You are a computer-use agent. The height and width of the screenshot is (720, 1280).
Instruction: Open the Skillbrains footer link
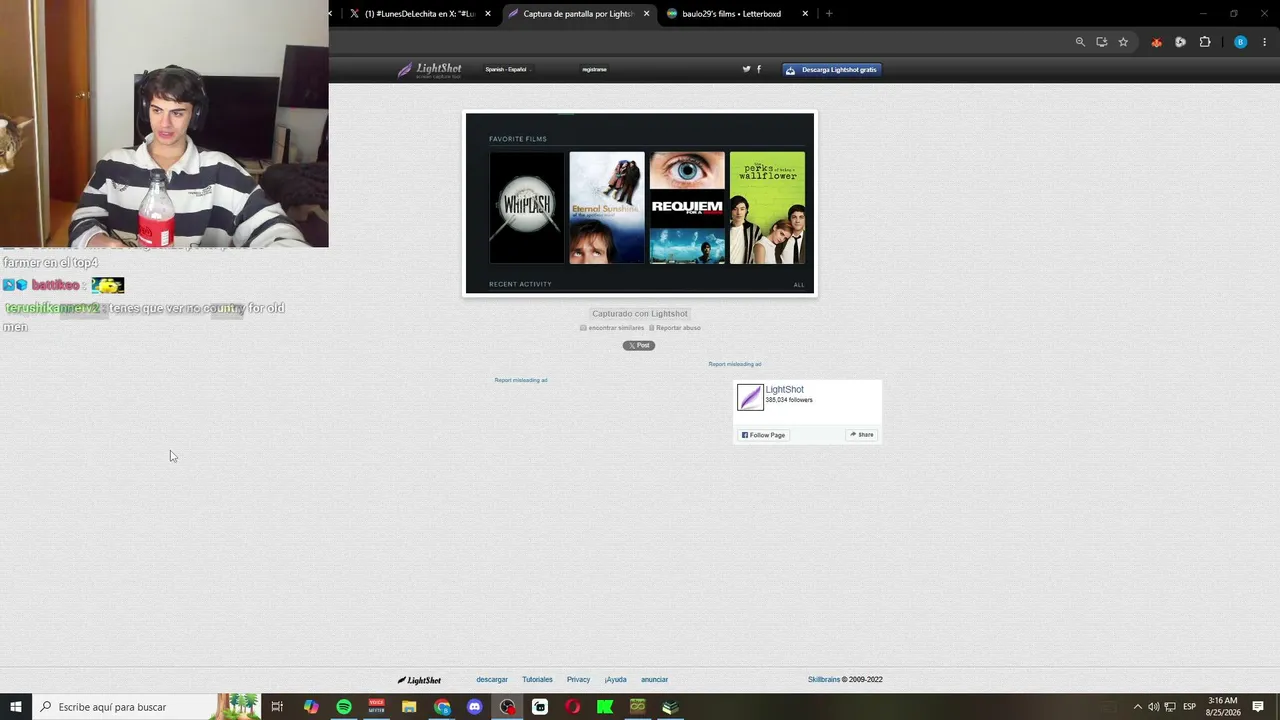(824, 680)
